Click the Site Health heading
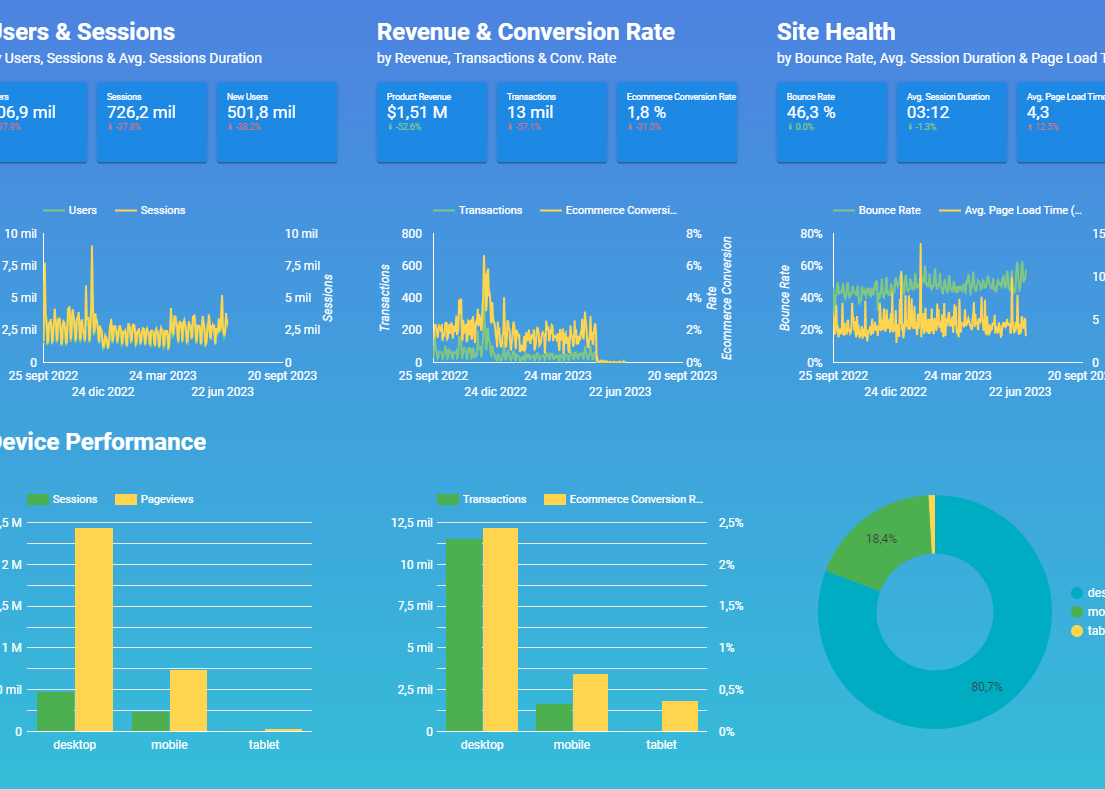Screen dimensions: 1105x789 tap(836, 32)
